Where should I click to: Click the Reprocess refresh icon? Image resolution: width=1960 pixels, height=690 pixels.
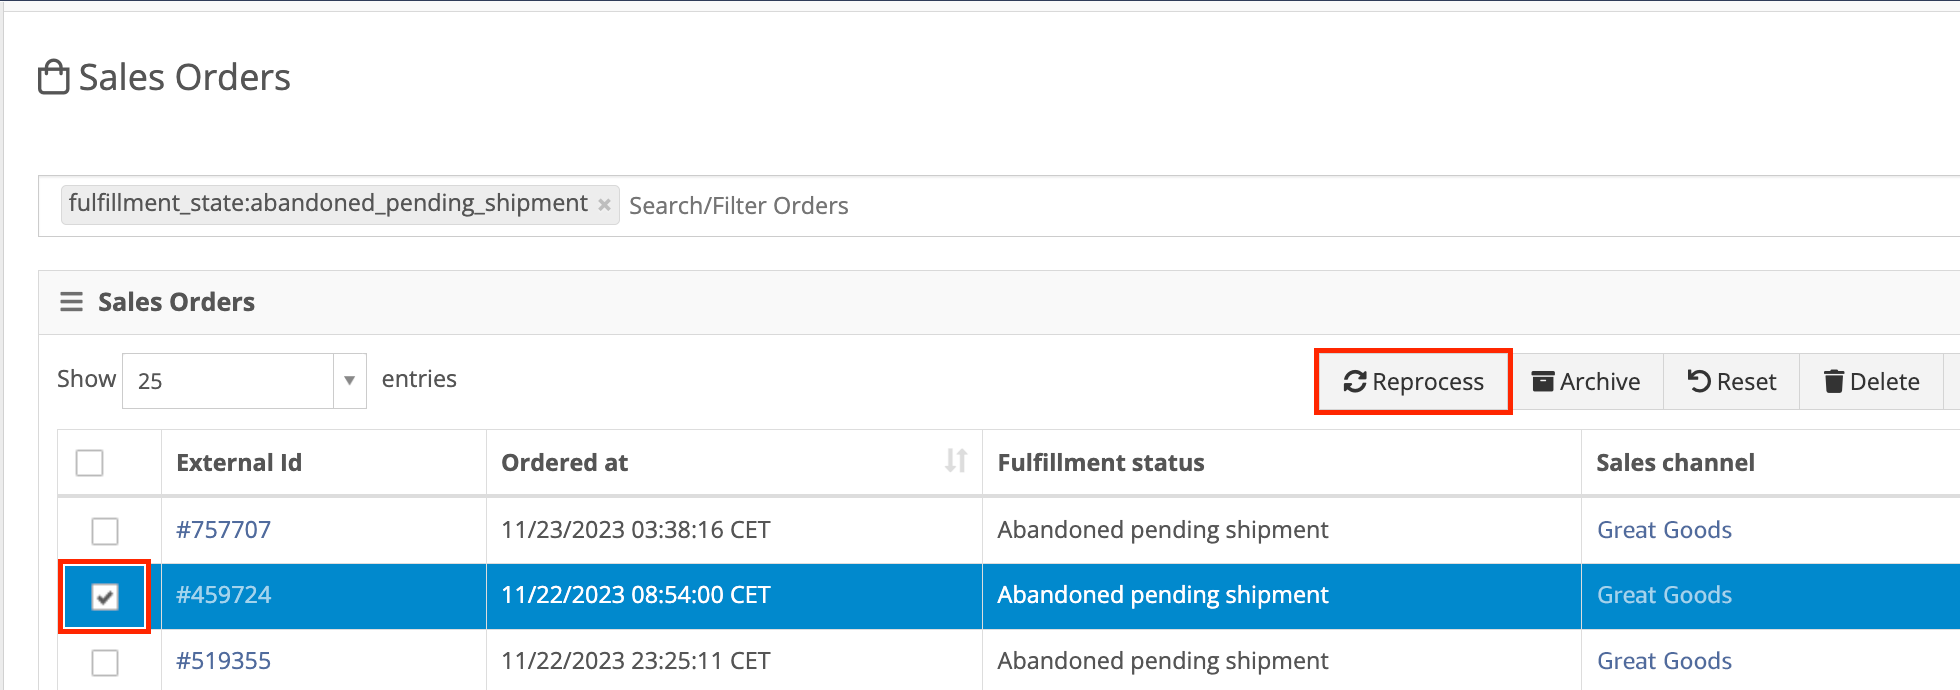pos(1355,381)
